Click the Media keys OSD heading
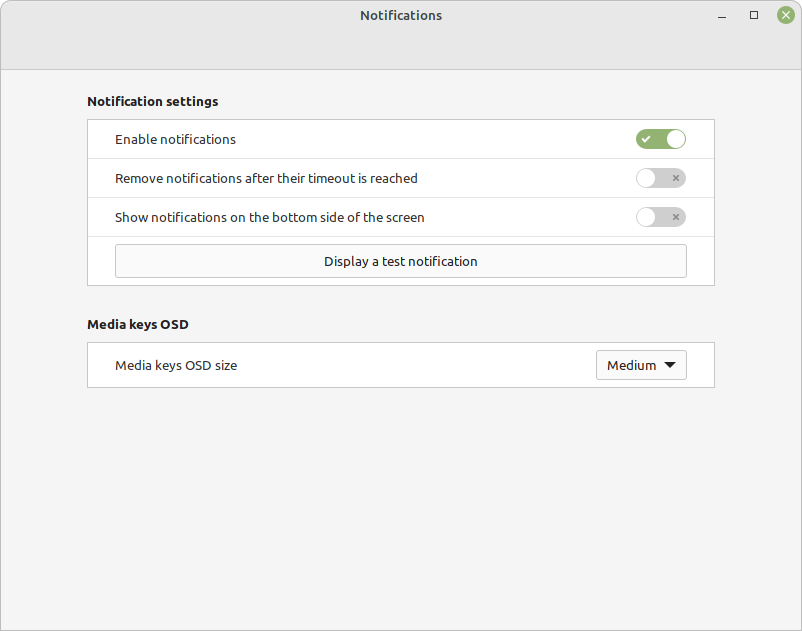802x631 pixels. point(138,324)
